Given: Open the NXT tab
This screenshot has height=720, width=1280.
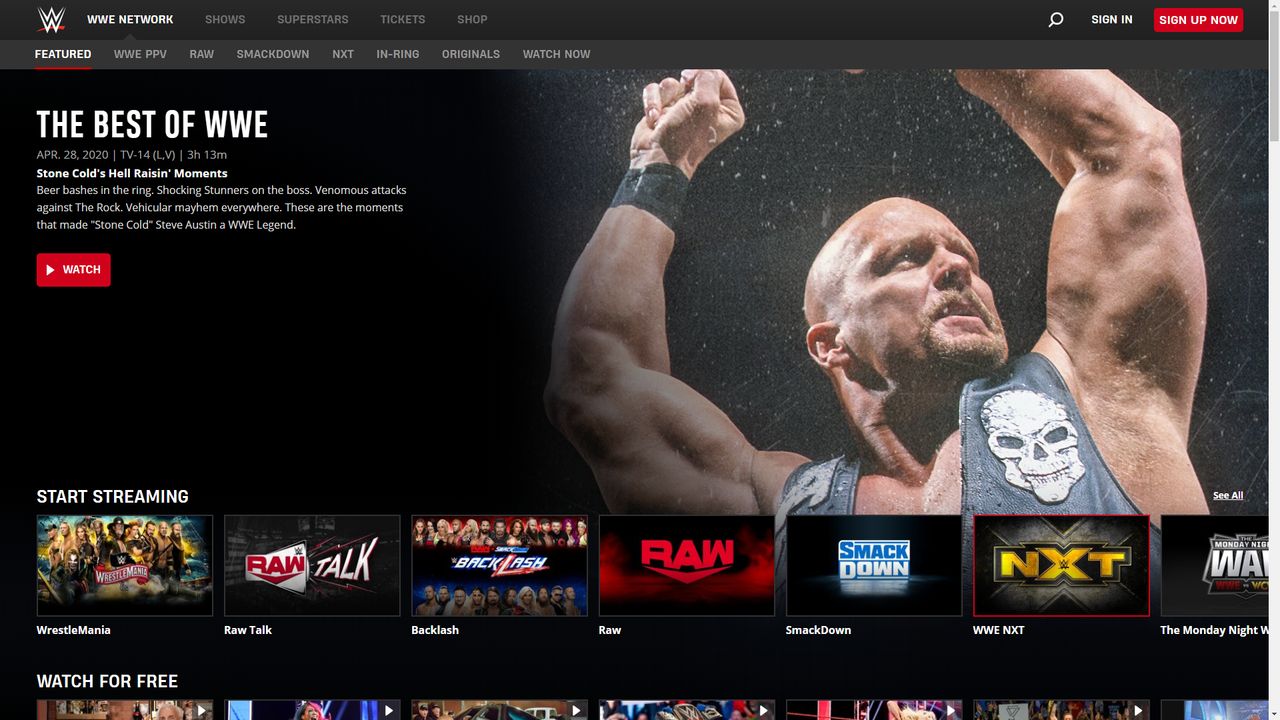Looking at the screenshot, I should tap(343, 54).
